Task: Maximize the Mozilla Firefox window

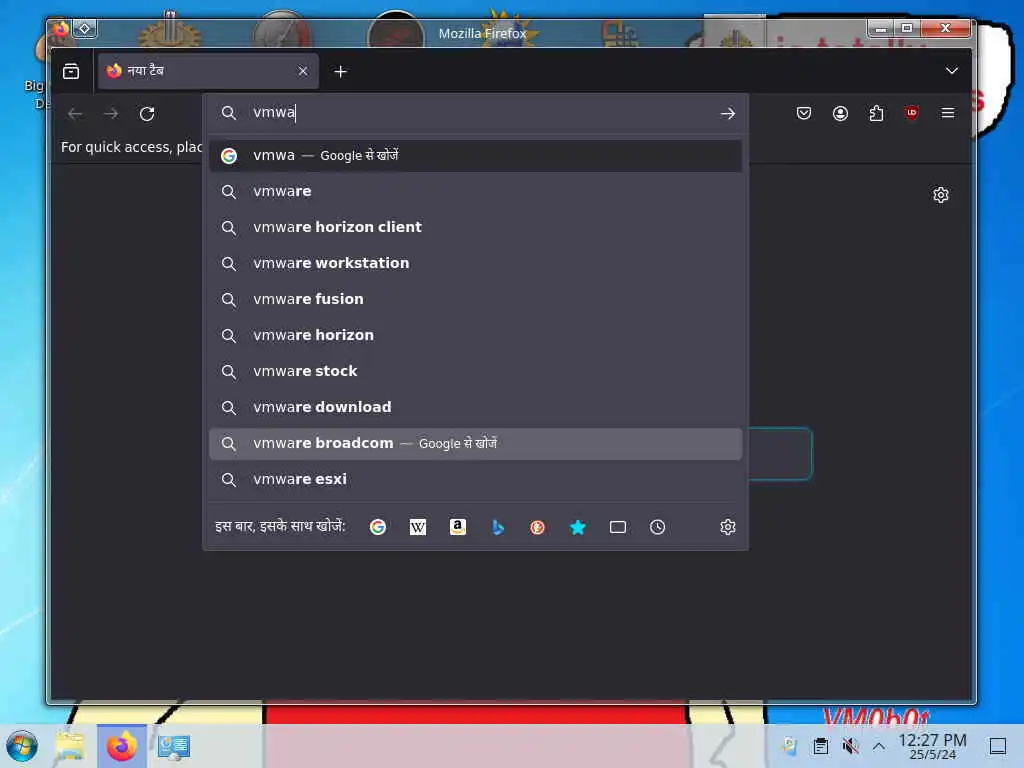Action: [907, 28]
